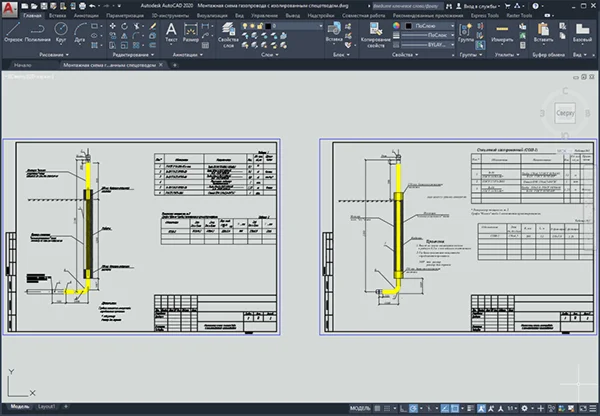Click the Сверху face of the ViewCube
The height and width of the screenshot is (416, 600).
[x=565, y=113]
